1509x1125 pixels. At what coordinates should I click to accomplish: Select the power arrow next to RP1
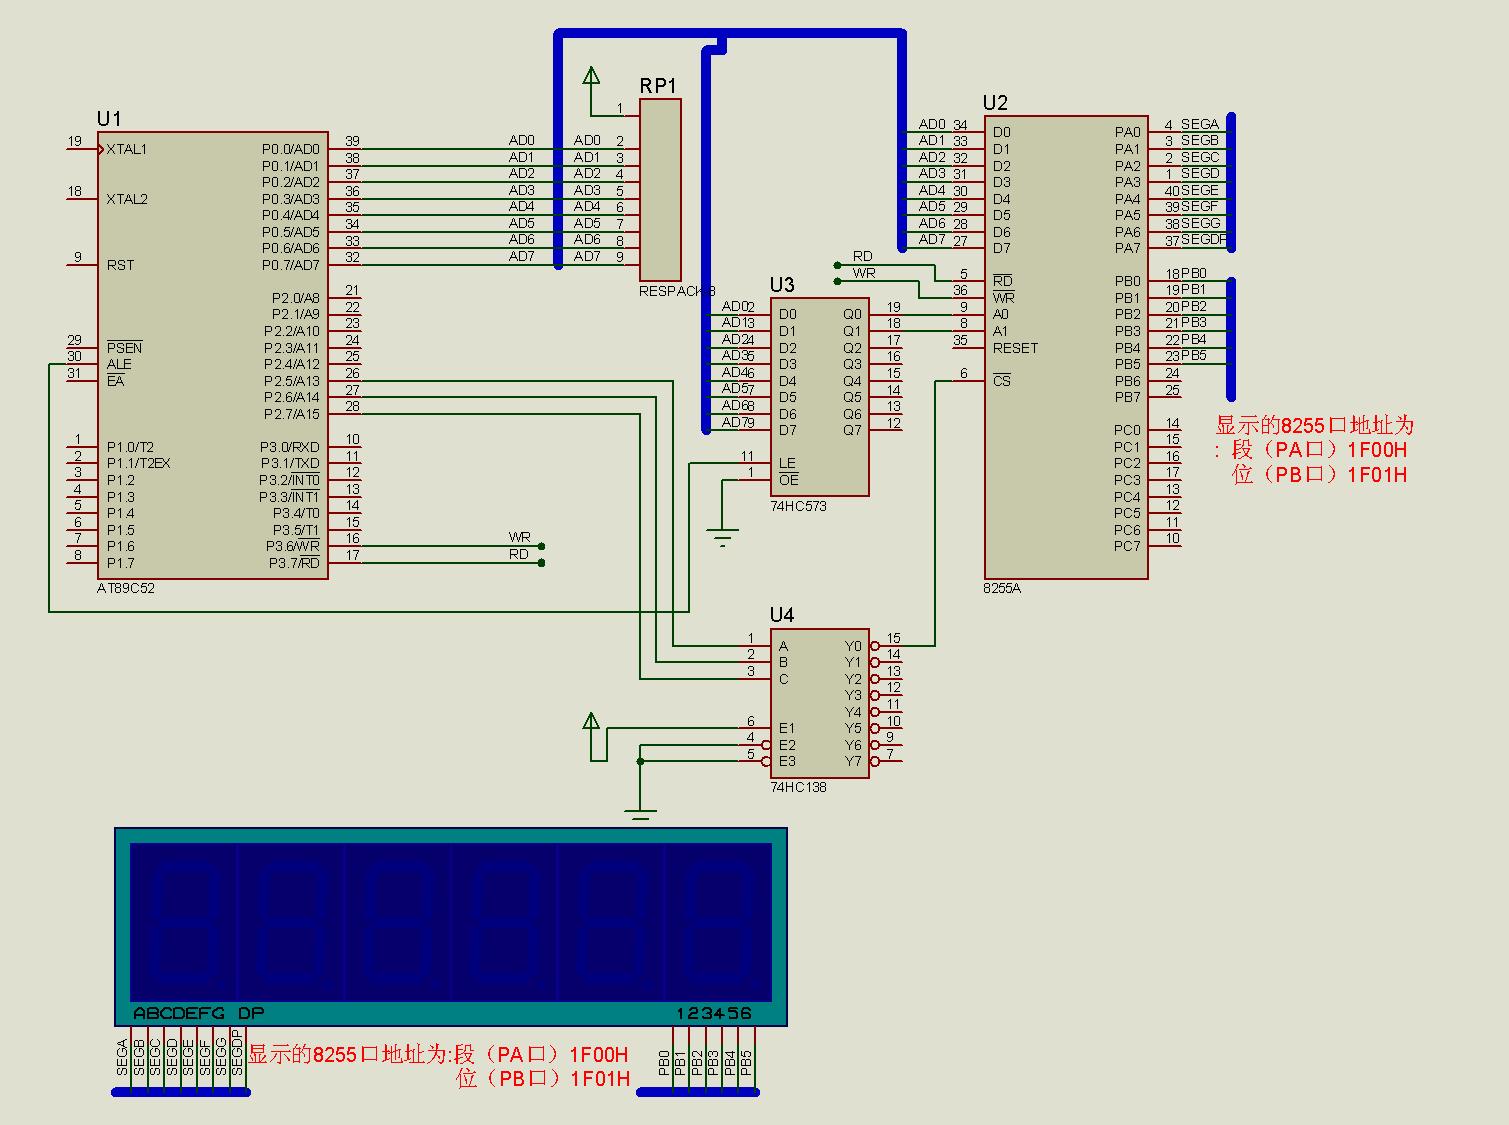click(591, 77)
